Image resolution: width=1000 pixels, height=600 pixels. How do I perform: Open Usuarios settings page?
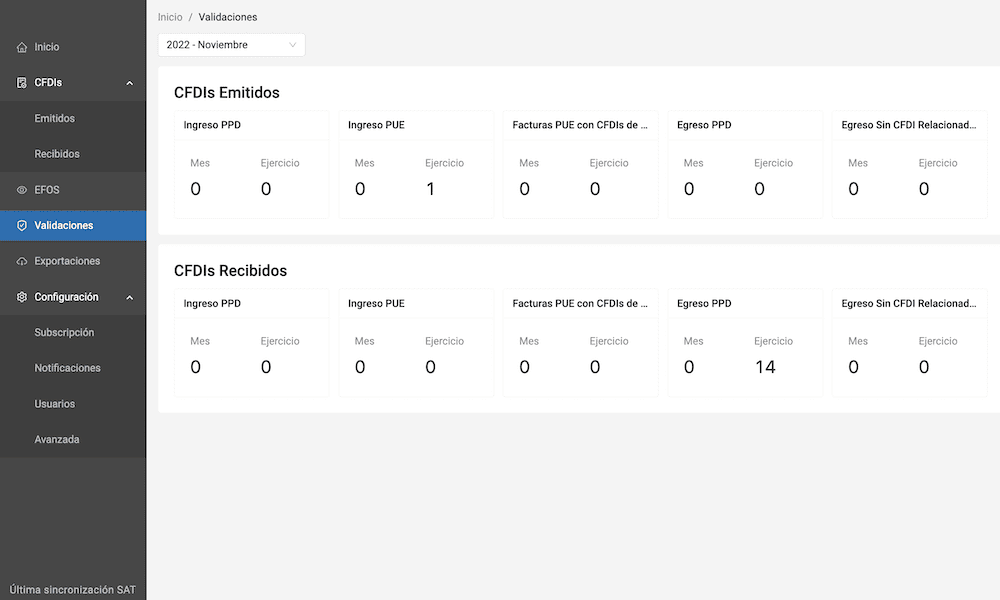coord(55,404)
